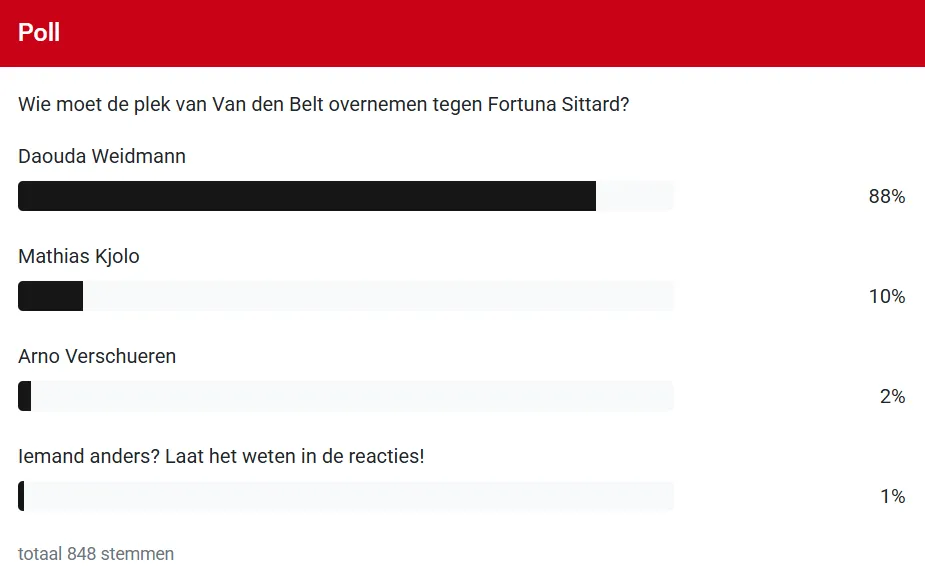Viewport: 925px width, 585px height.
Task: Click the red Poll header
Action: [462, 32]
